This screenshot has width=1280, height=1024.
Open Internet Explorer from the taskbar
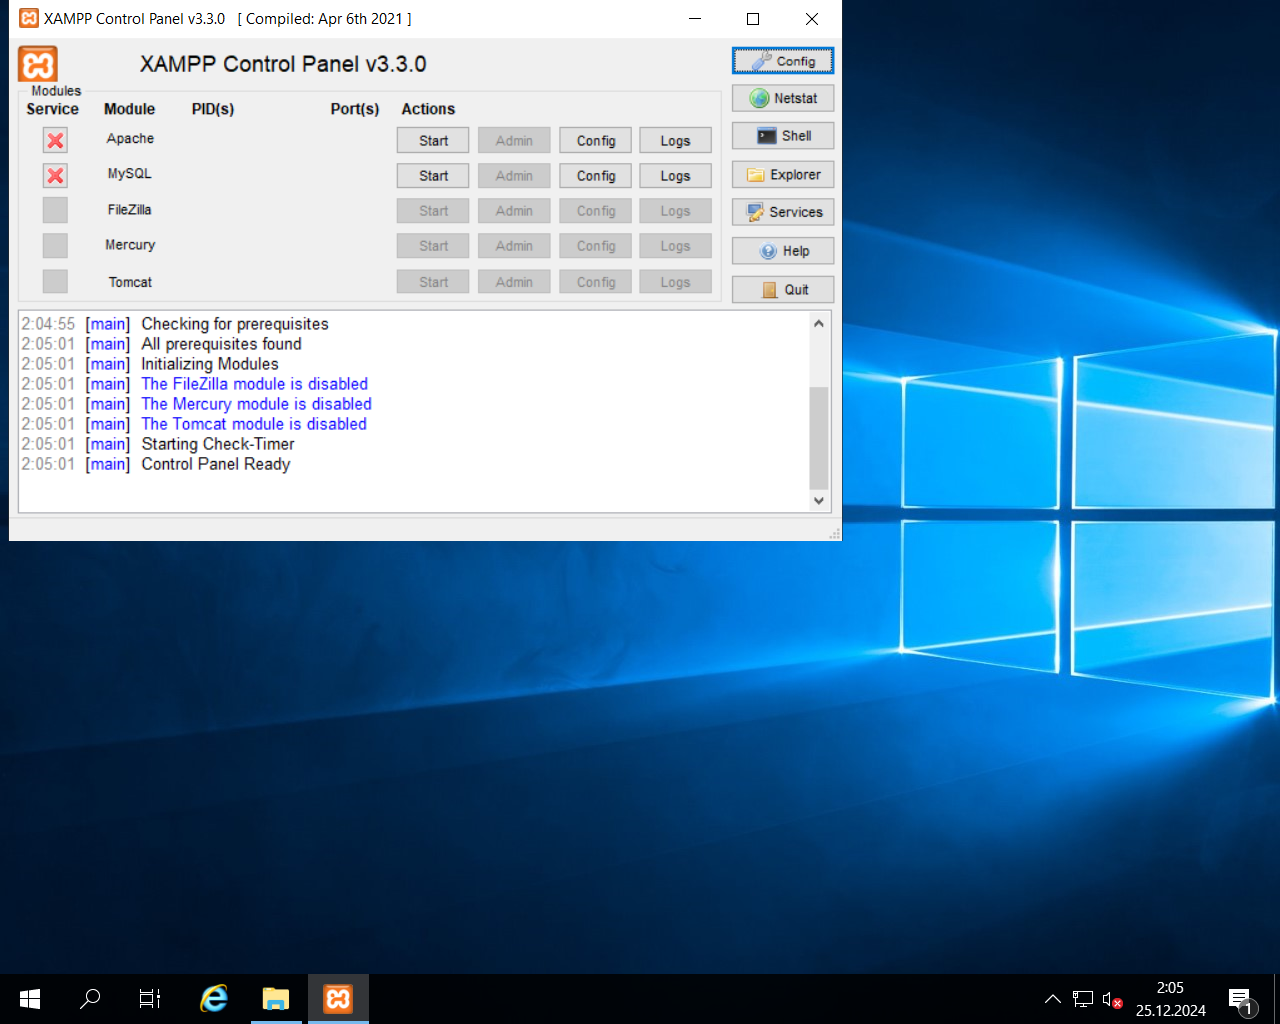pos(213,997)
